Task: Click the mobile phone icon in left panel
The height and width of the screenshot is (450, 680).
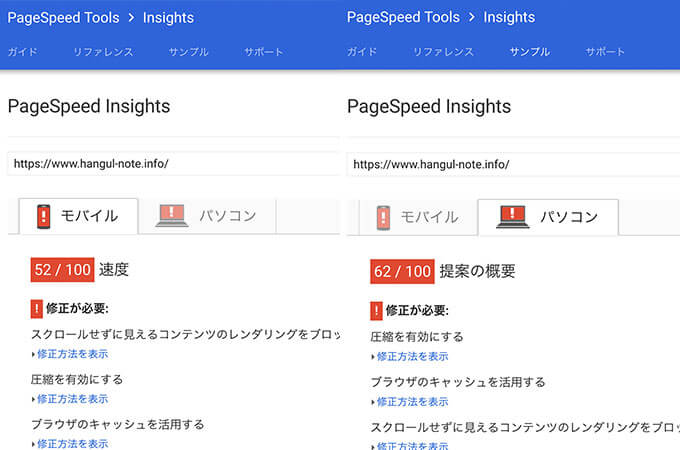Action: click(43, 216)
